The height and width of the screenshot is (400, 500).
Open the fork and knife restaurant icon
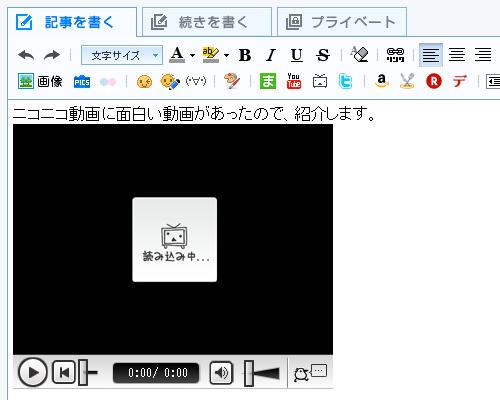click(407, 81)
